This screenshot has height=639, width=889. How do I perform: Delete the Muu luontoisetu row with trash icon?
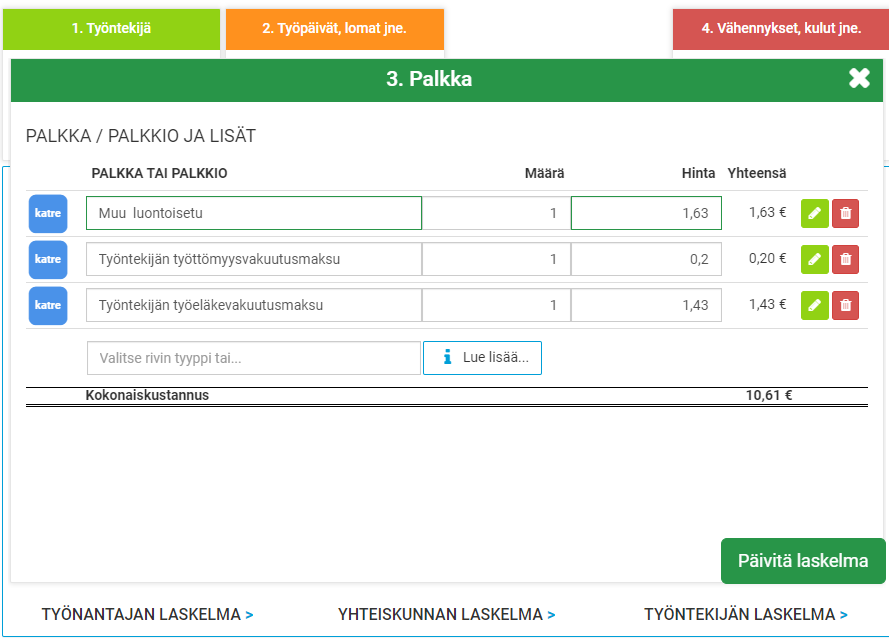click(846, 213)
